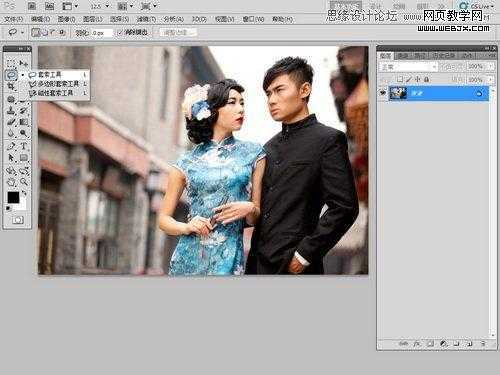Select the Horizontal Type tool
Image resolution: width=500 pixels, height=375 pixels.
[x=24, y=146]
